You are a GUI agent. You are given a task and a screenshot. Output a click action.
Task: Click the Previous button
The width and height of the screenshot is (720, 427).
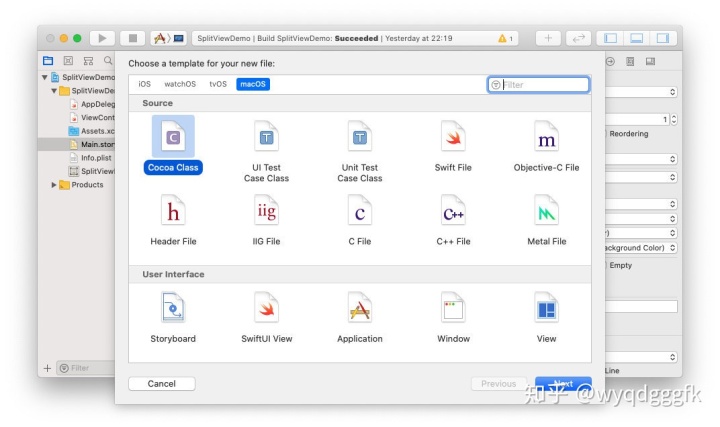[498, 383]
